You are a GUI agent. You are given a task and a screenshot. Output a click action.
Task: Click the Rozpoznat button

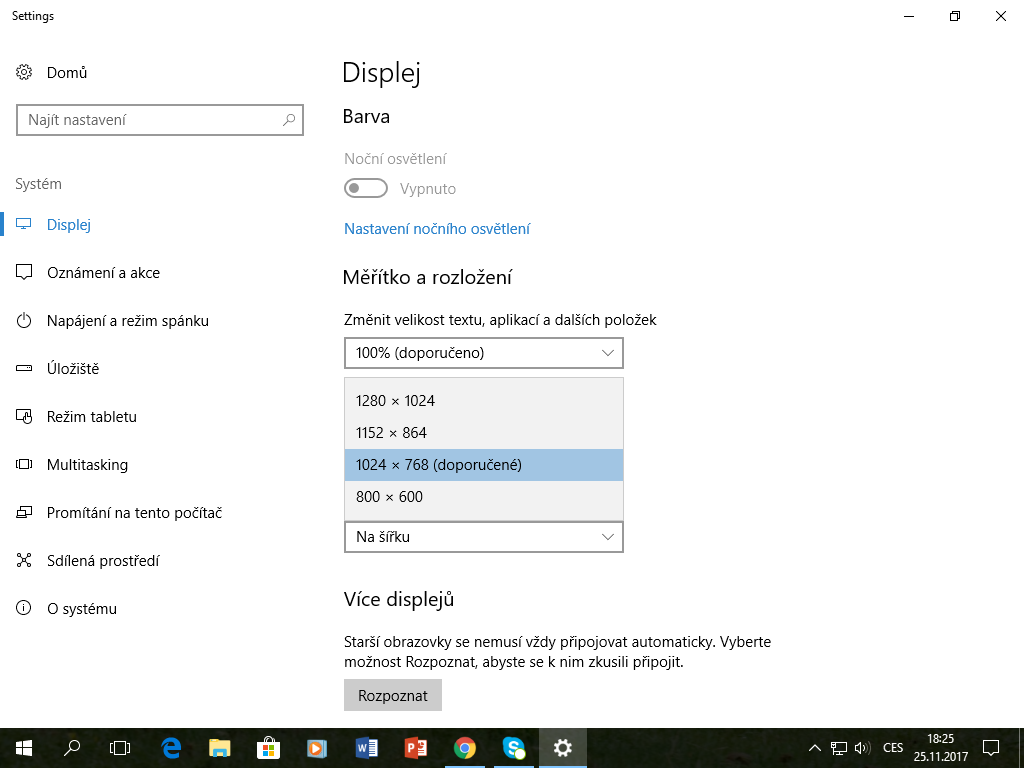click(x=393, y=695)
